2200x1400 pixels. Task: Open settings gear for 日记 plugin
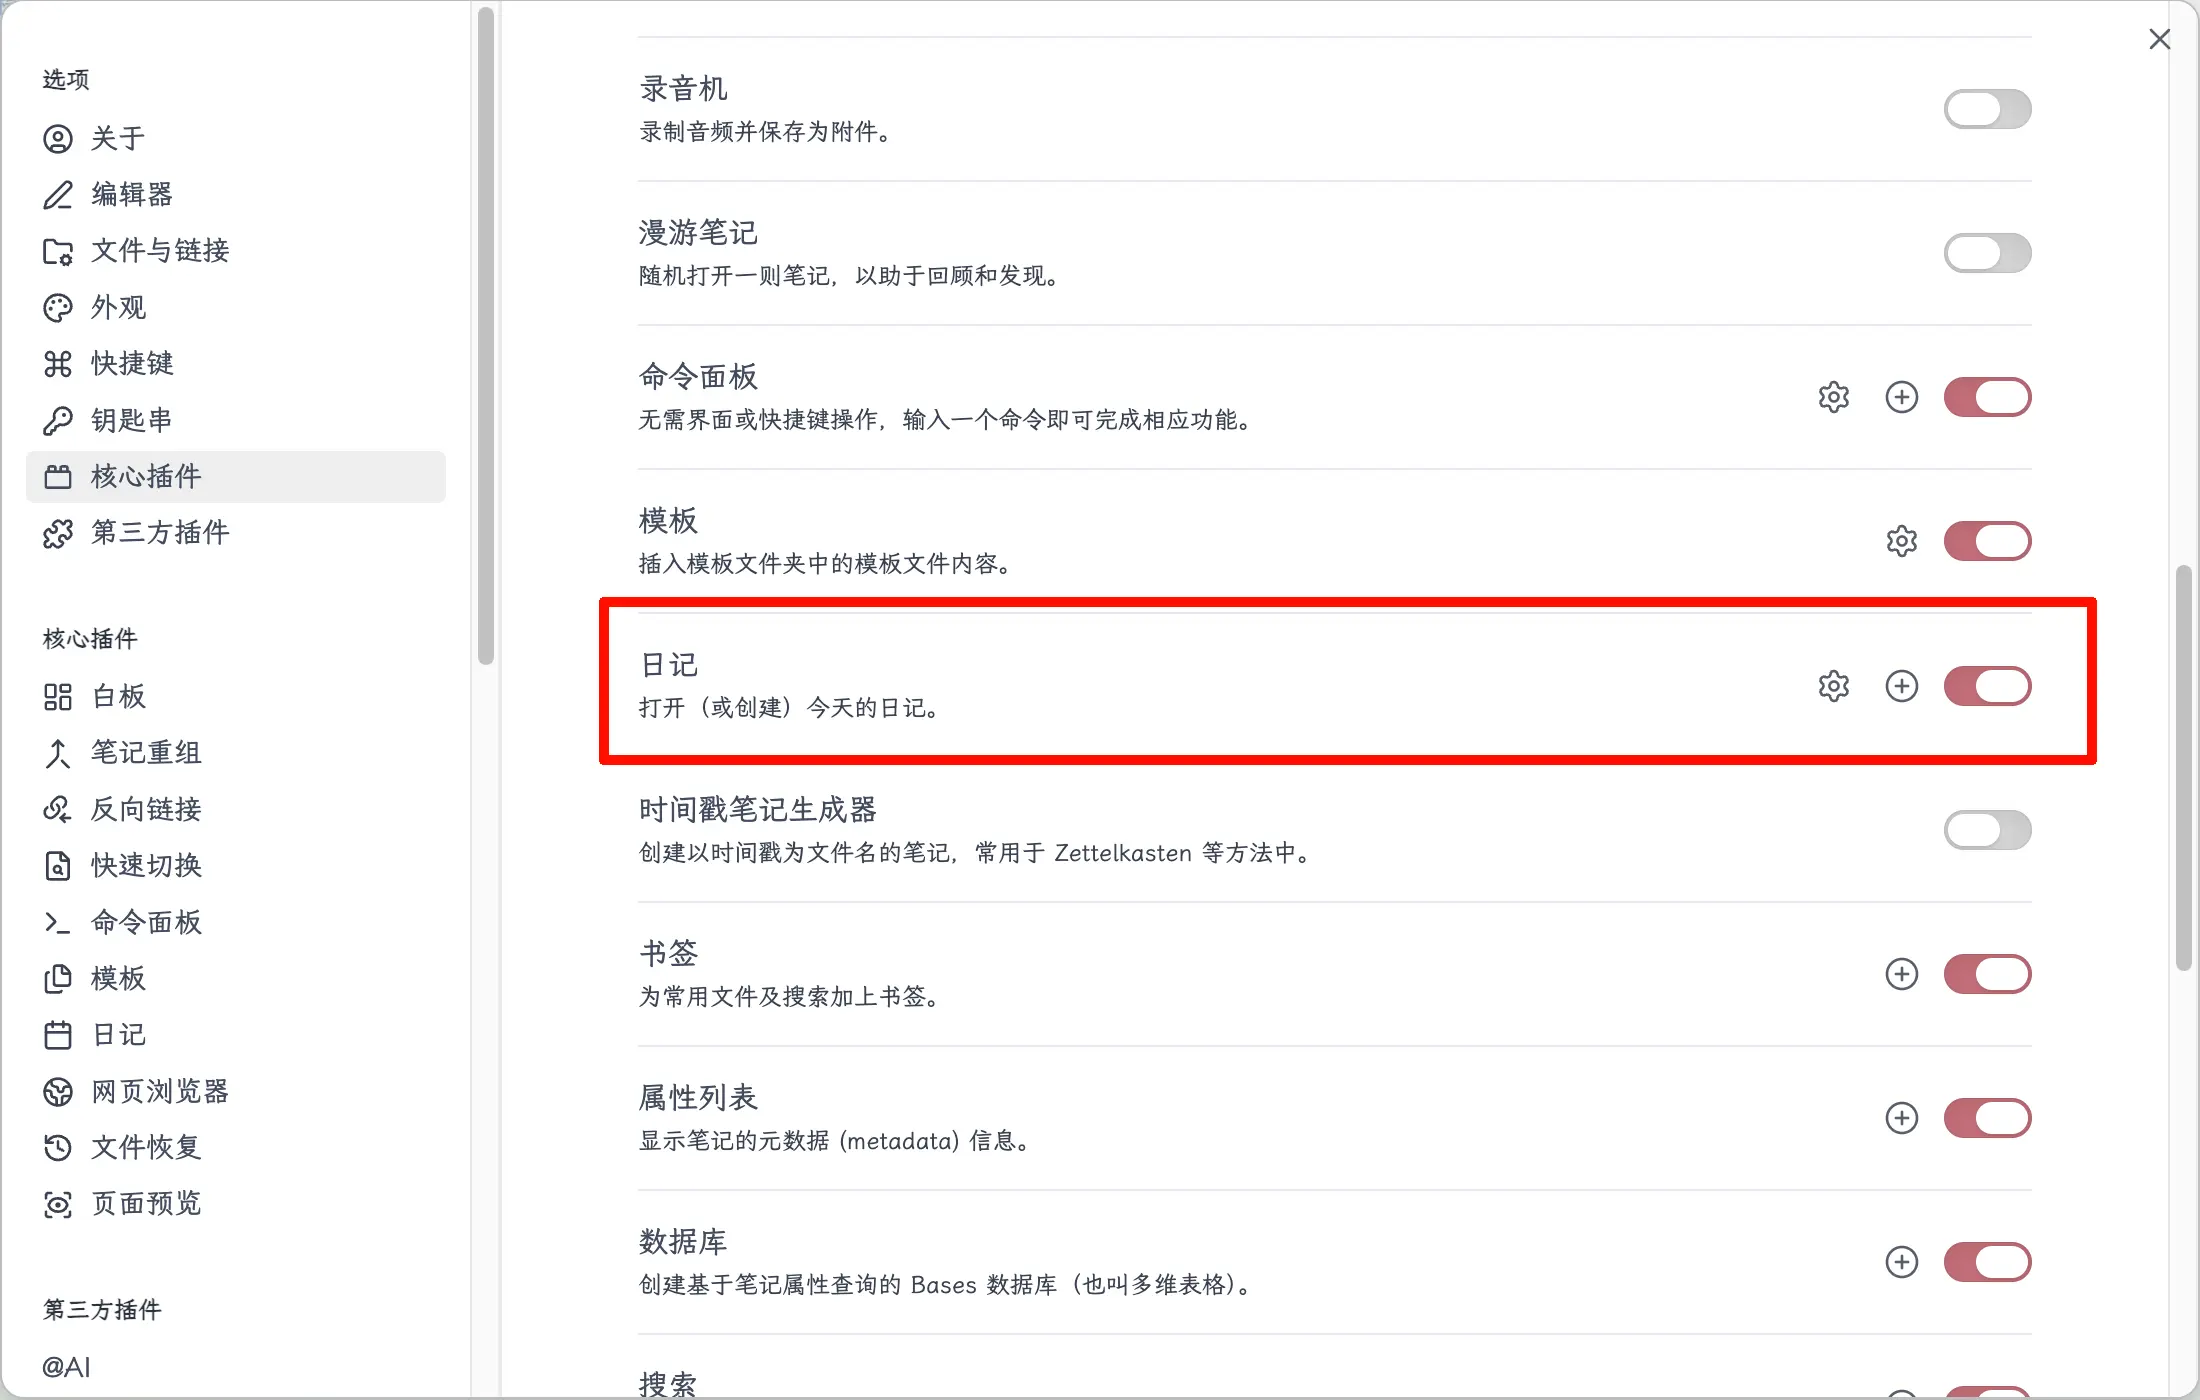coord(1833,686)
